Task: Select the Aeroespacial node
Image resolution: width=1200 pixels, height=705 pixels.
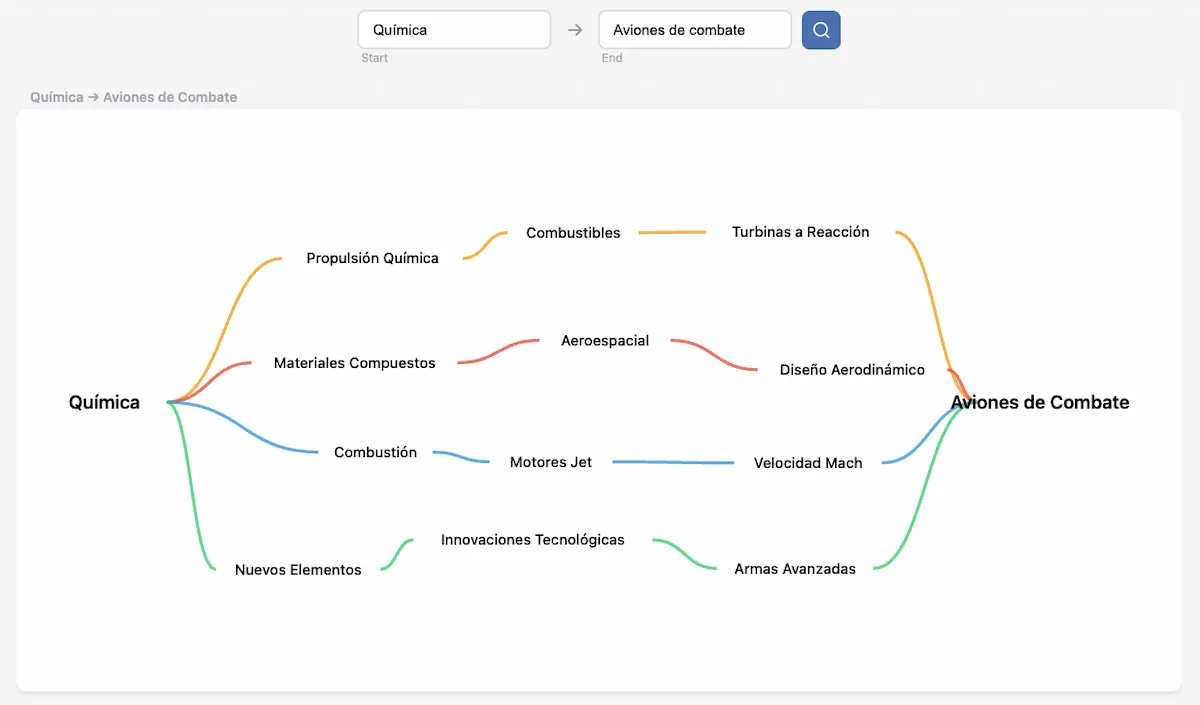Action: point(605,341)
